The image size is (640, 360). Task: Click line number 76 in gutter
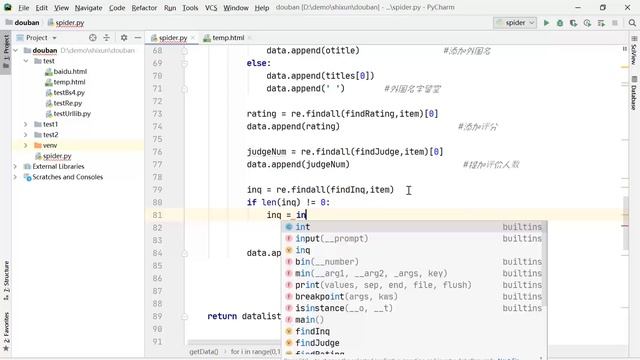[157, 152]
